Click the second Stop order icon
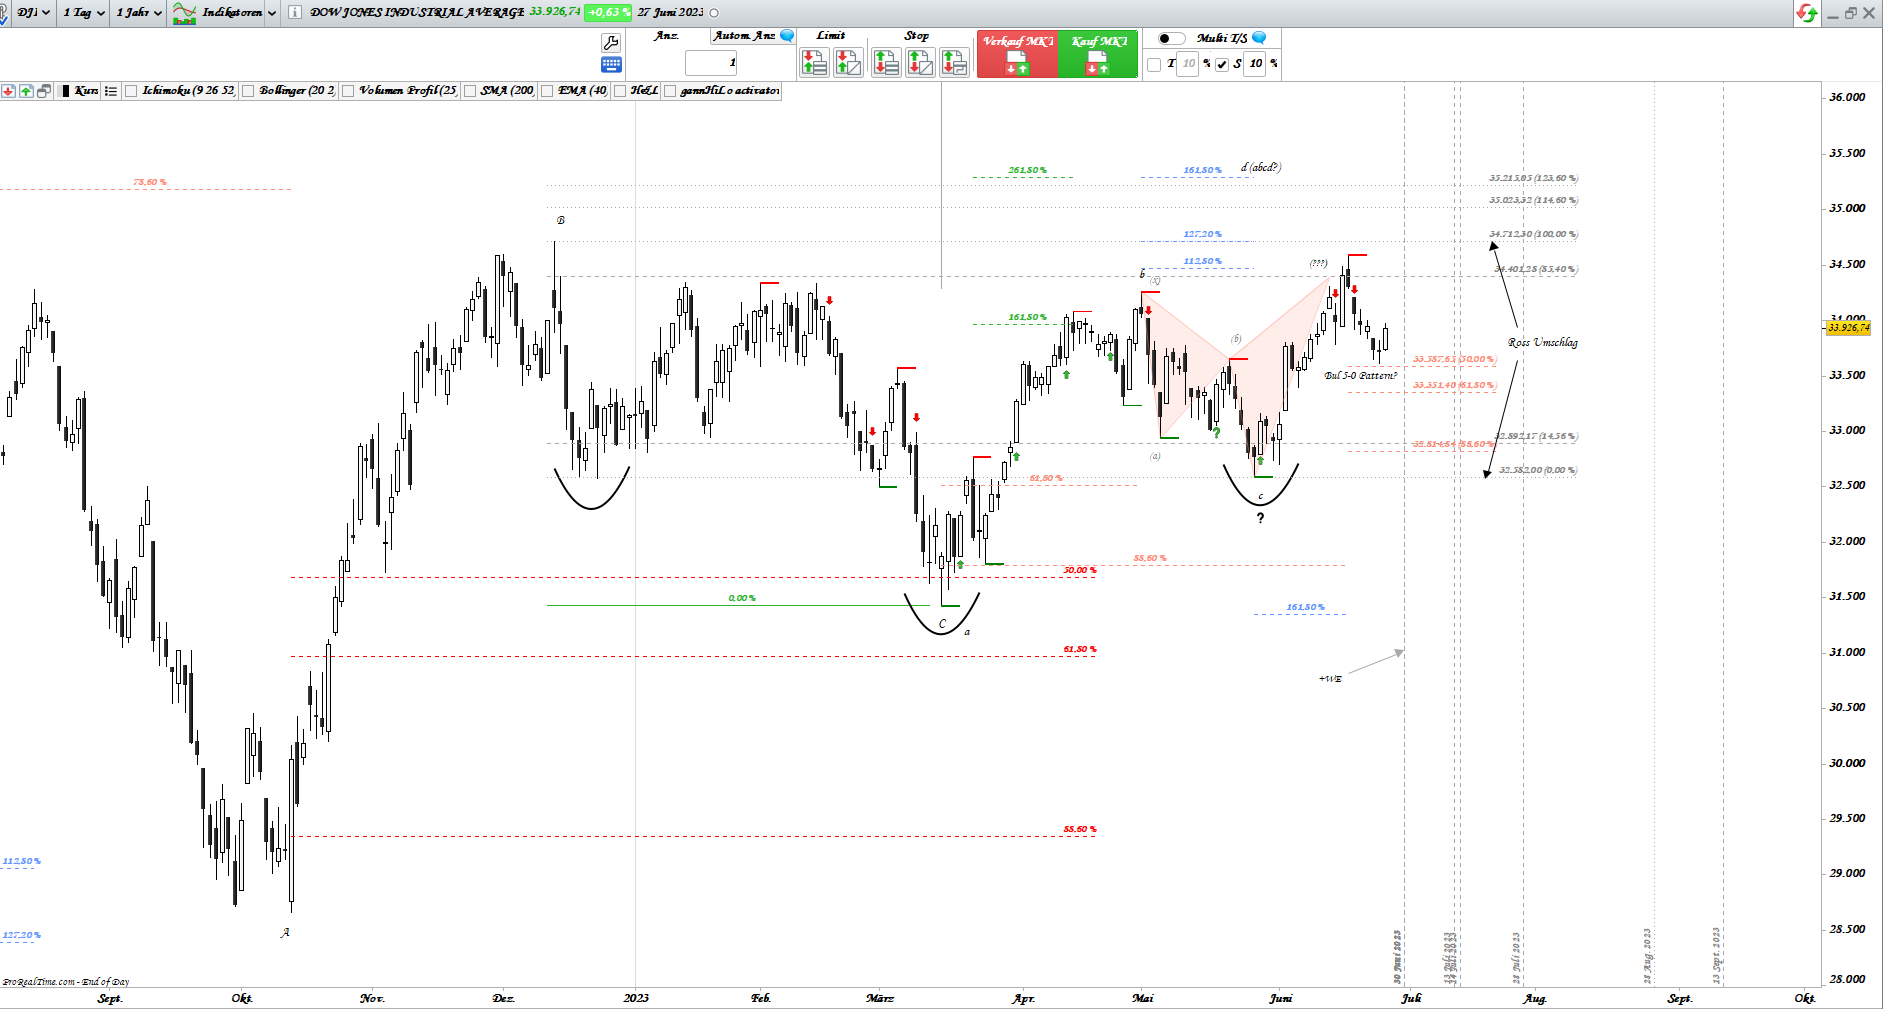Image resolution: width=1883 pixels, height=1009 pixels. click(x=920, y=62)
